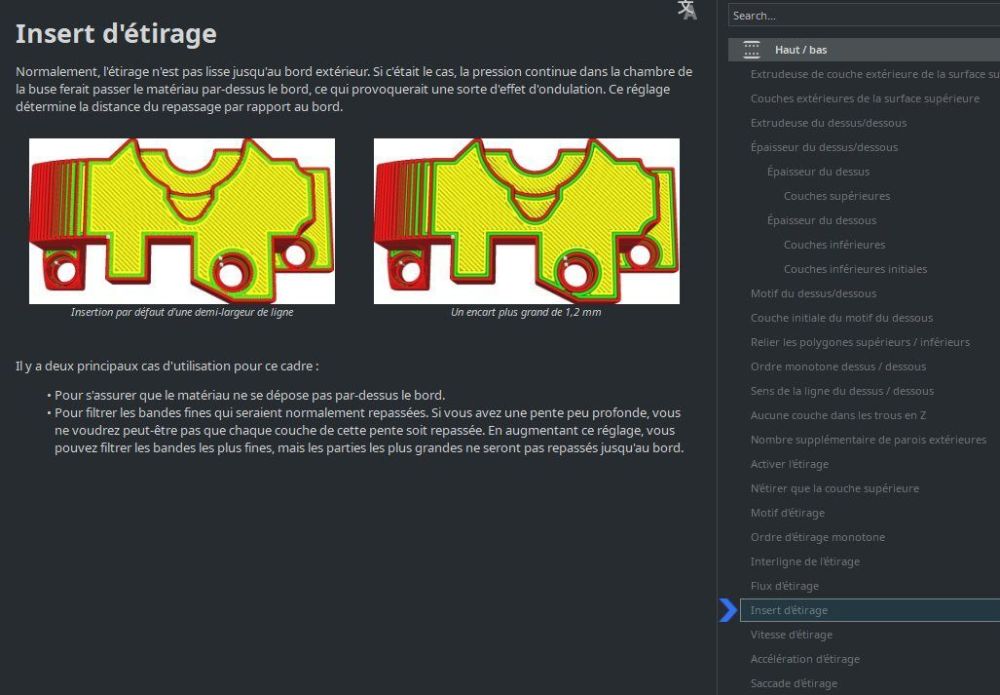Select Motif d'étirage setting
Viewport: 1000px width, 695px height.
point(788,513)
